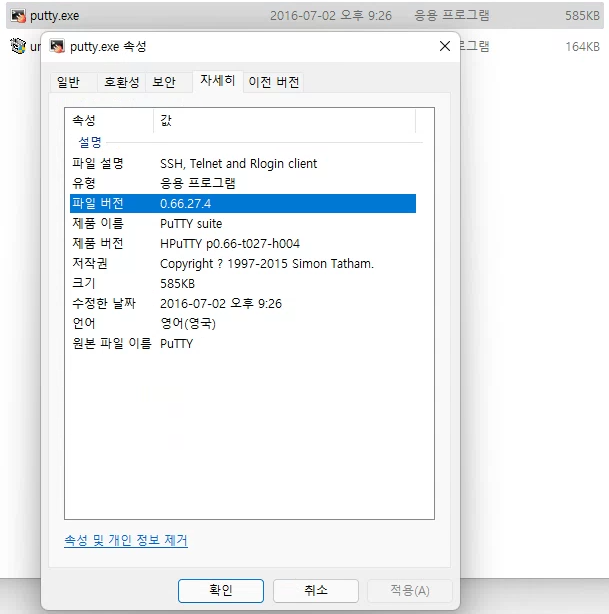
Task: Click the disabled 적용(A) button
Action: click(410, 591)
